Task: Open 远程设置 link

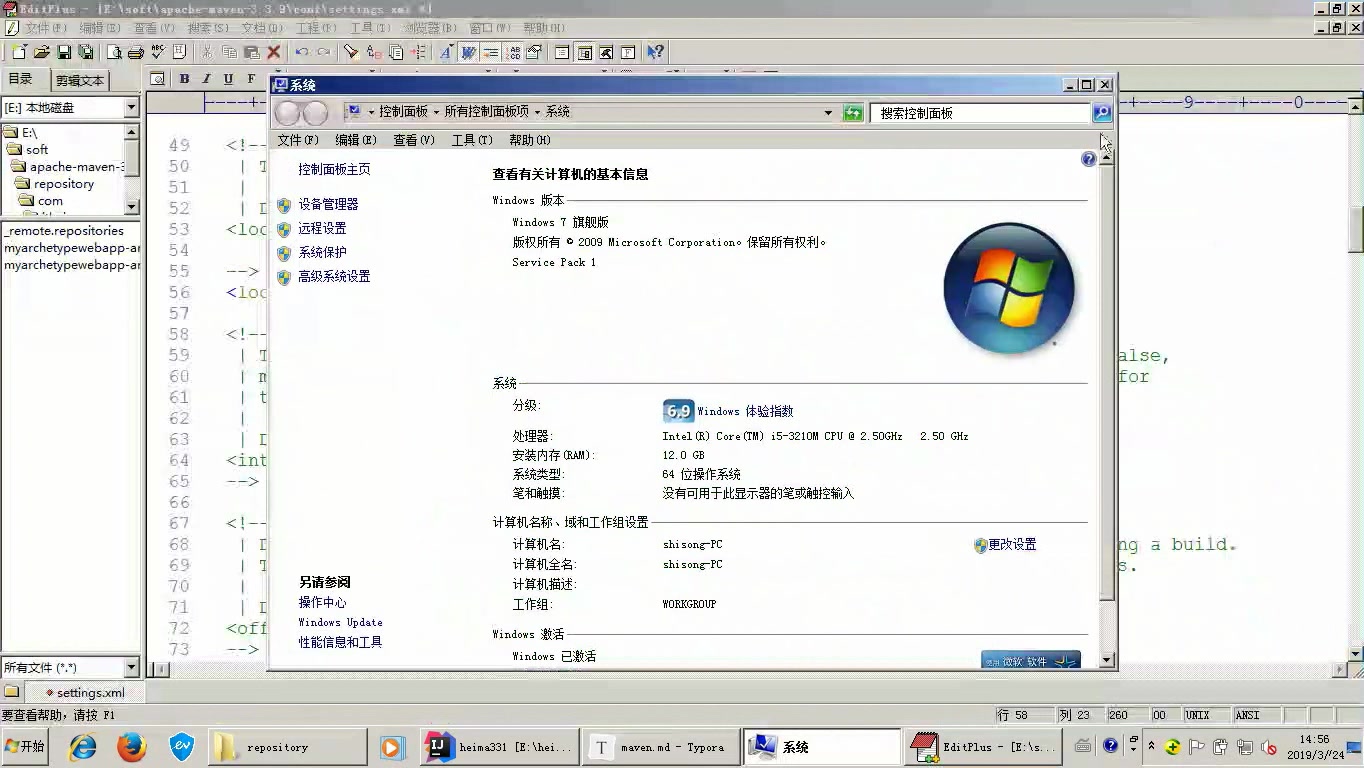Action: tap(322, 228)
